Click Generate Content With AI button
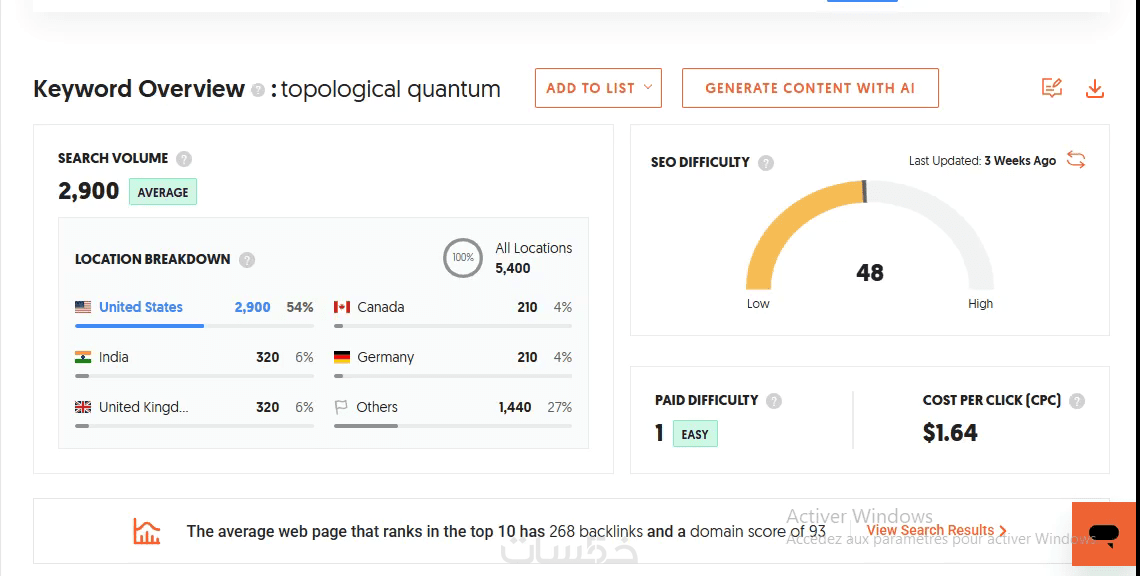This screenshot has width=1140, height=576. (810, 88)
